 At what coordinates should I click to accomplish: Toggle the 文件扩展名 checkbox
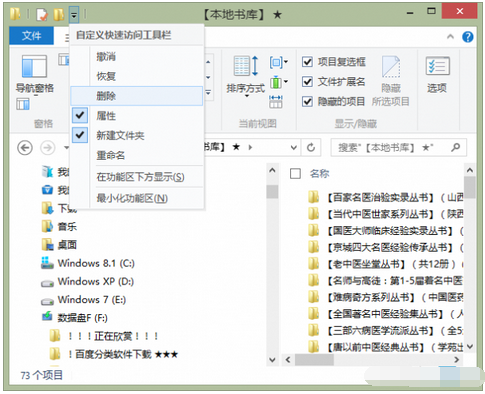click(x=307, y=82)
